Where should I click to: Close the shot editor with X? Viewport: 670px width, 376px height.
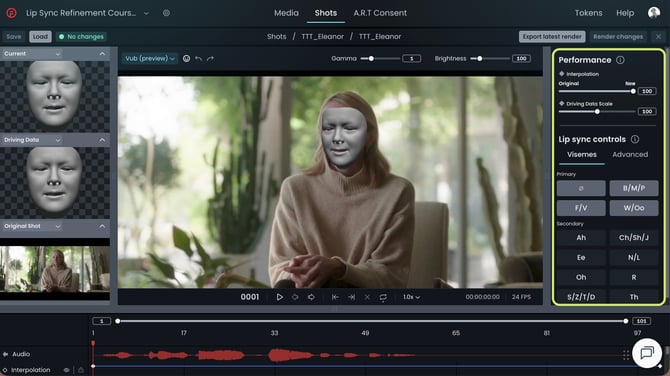[658, 37]
